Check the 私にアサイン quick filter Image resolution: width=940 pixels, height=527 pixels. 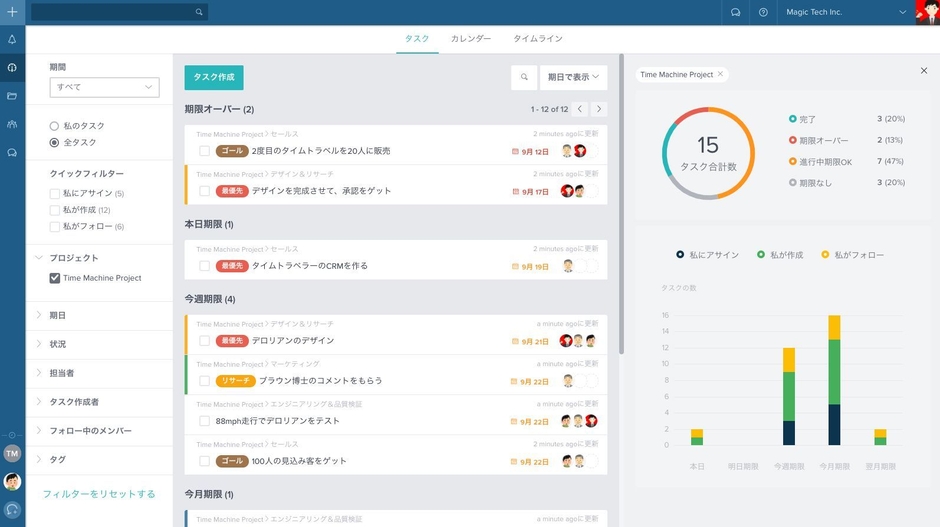(x=55, y=193)
